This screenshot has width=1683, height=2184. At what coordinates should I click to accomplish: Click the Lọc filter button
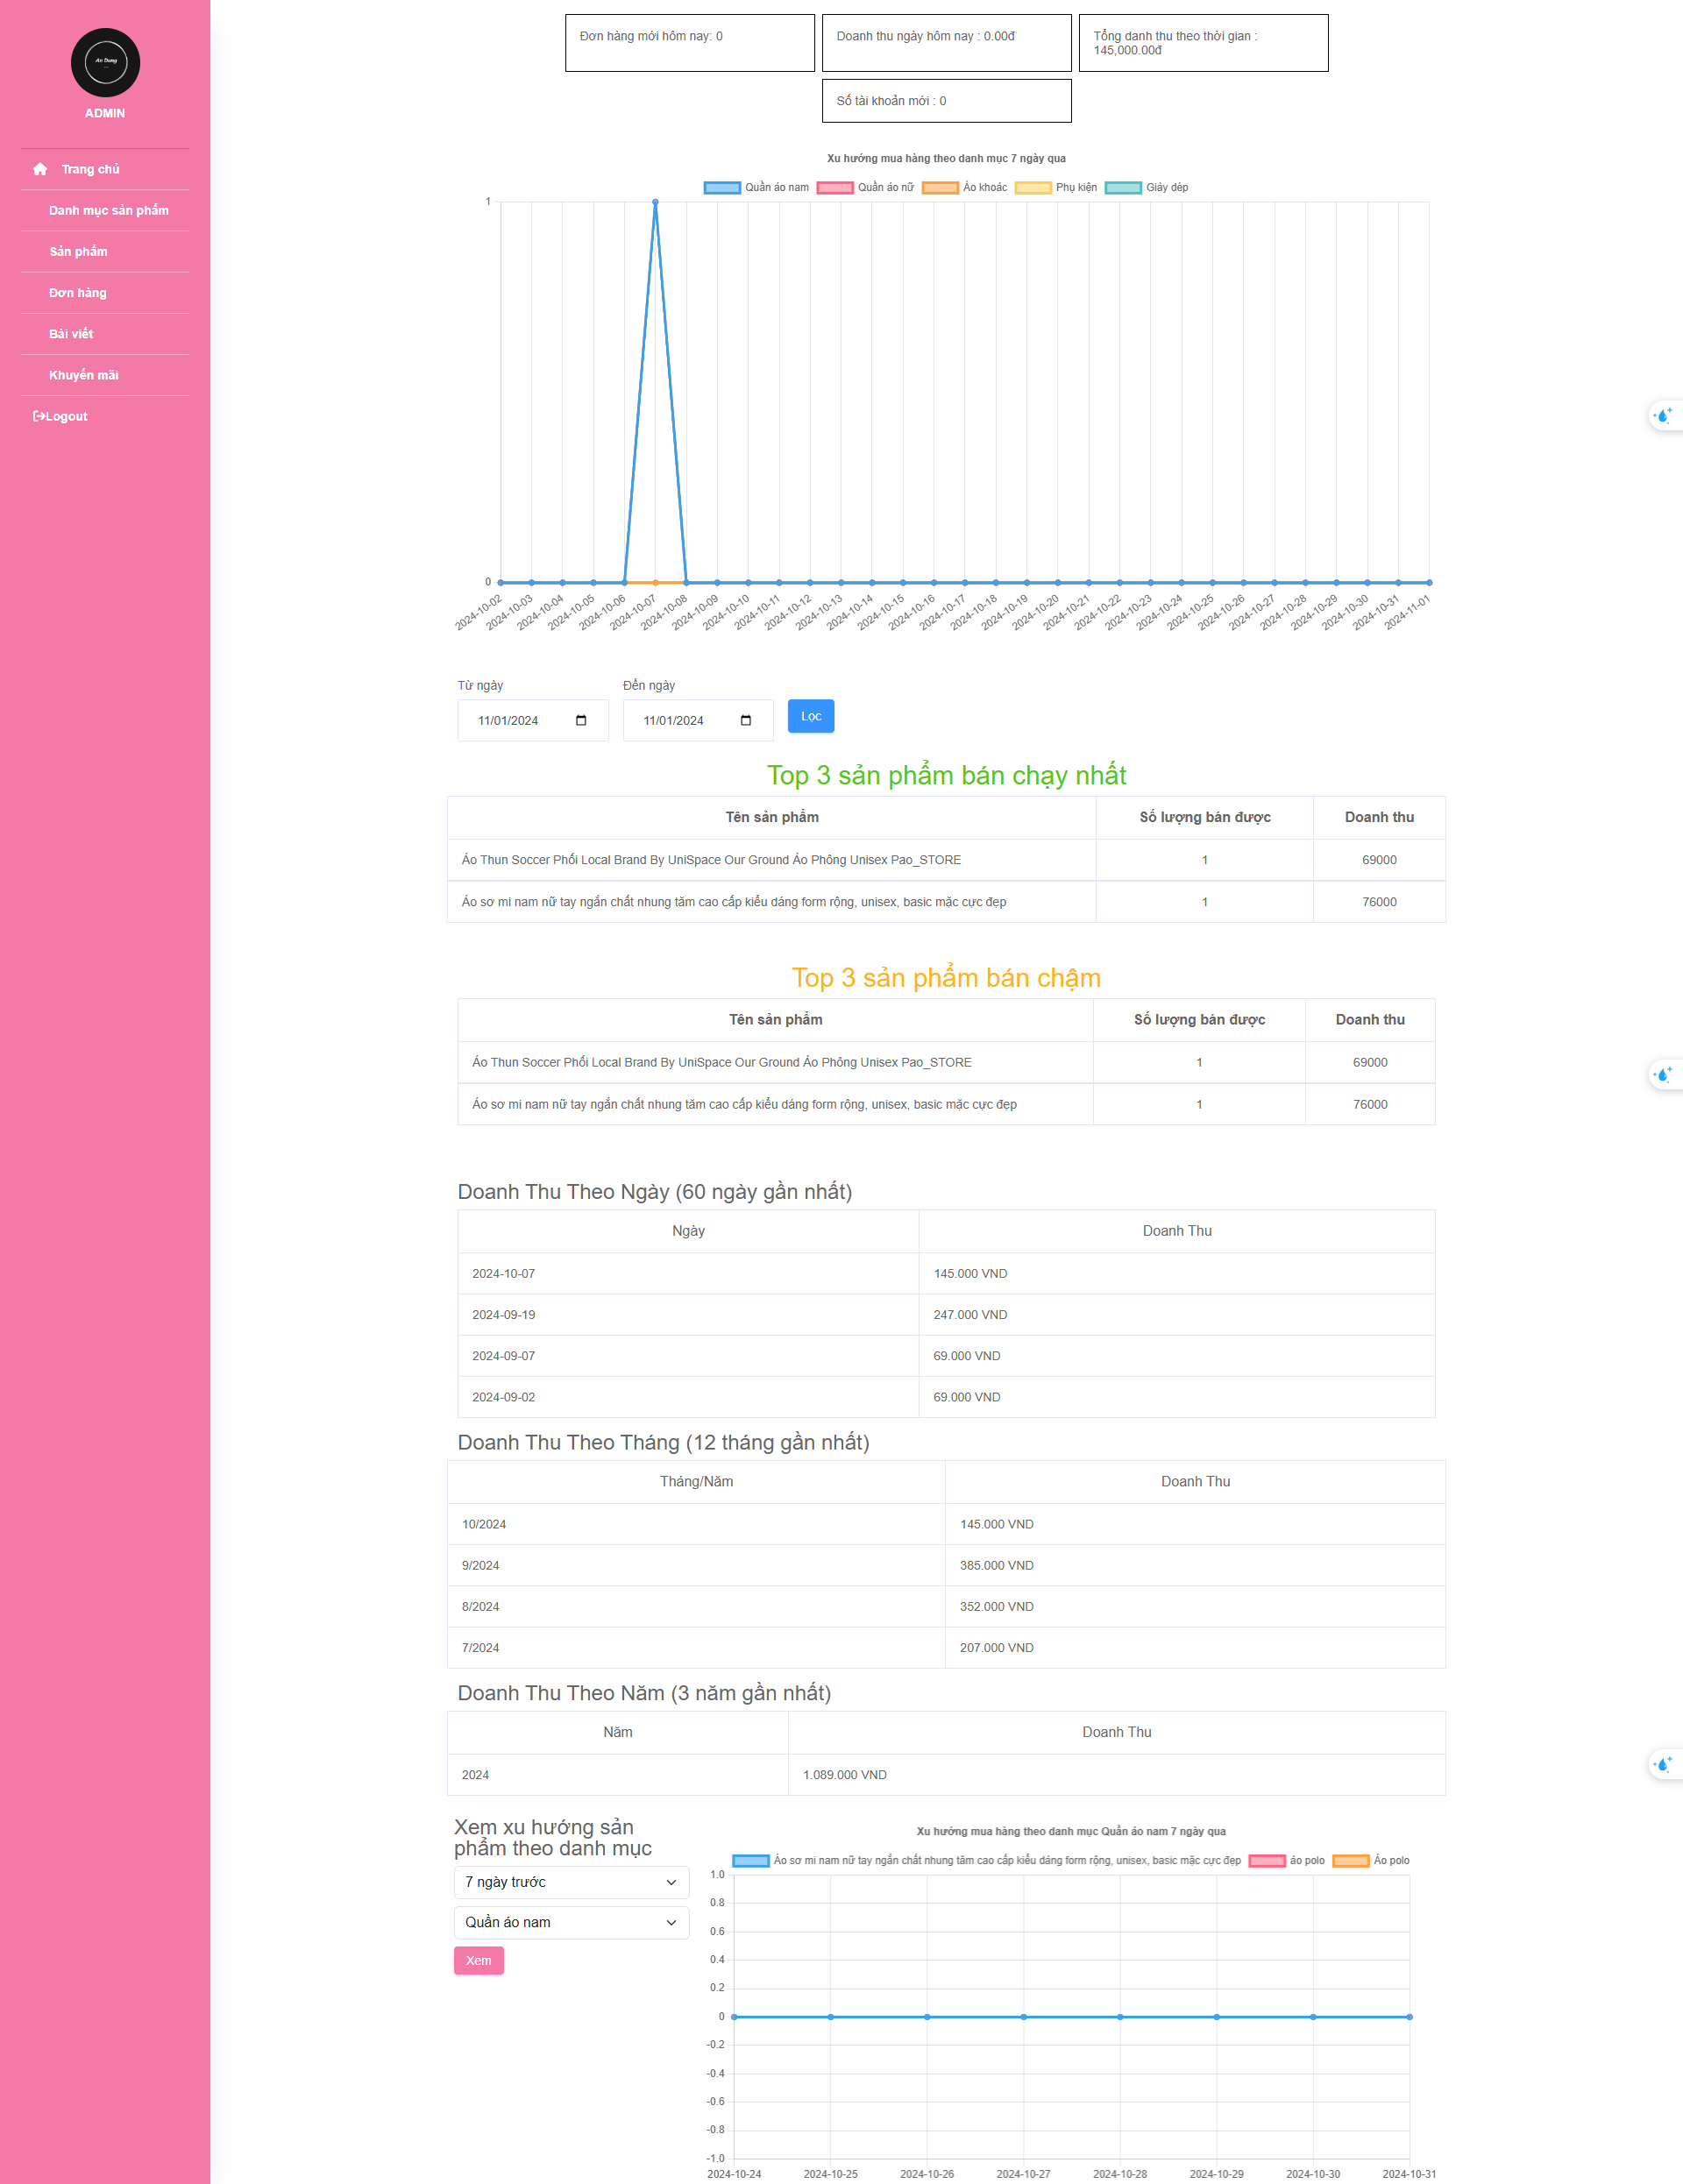(811, 716)
